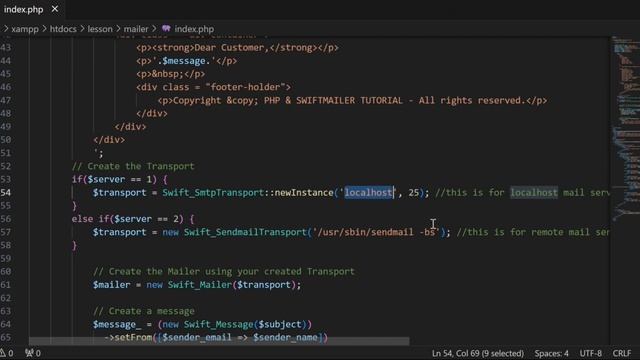
Task: Click the '/usr/sbin/sendmail -bs' string
Action: point(376,232)
